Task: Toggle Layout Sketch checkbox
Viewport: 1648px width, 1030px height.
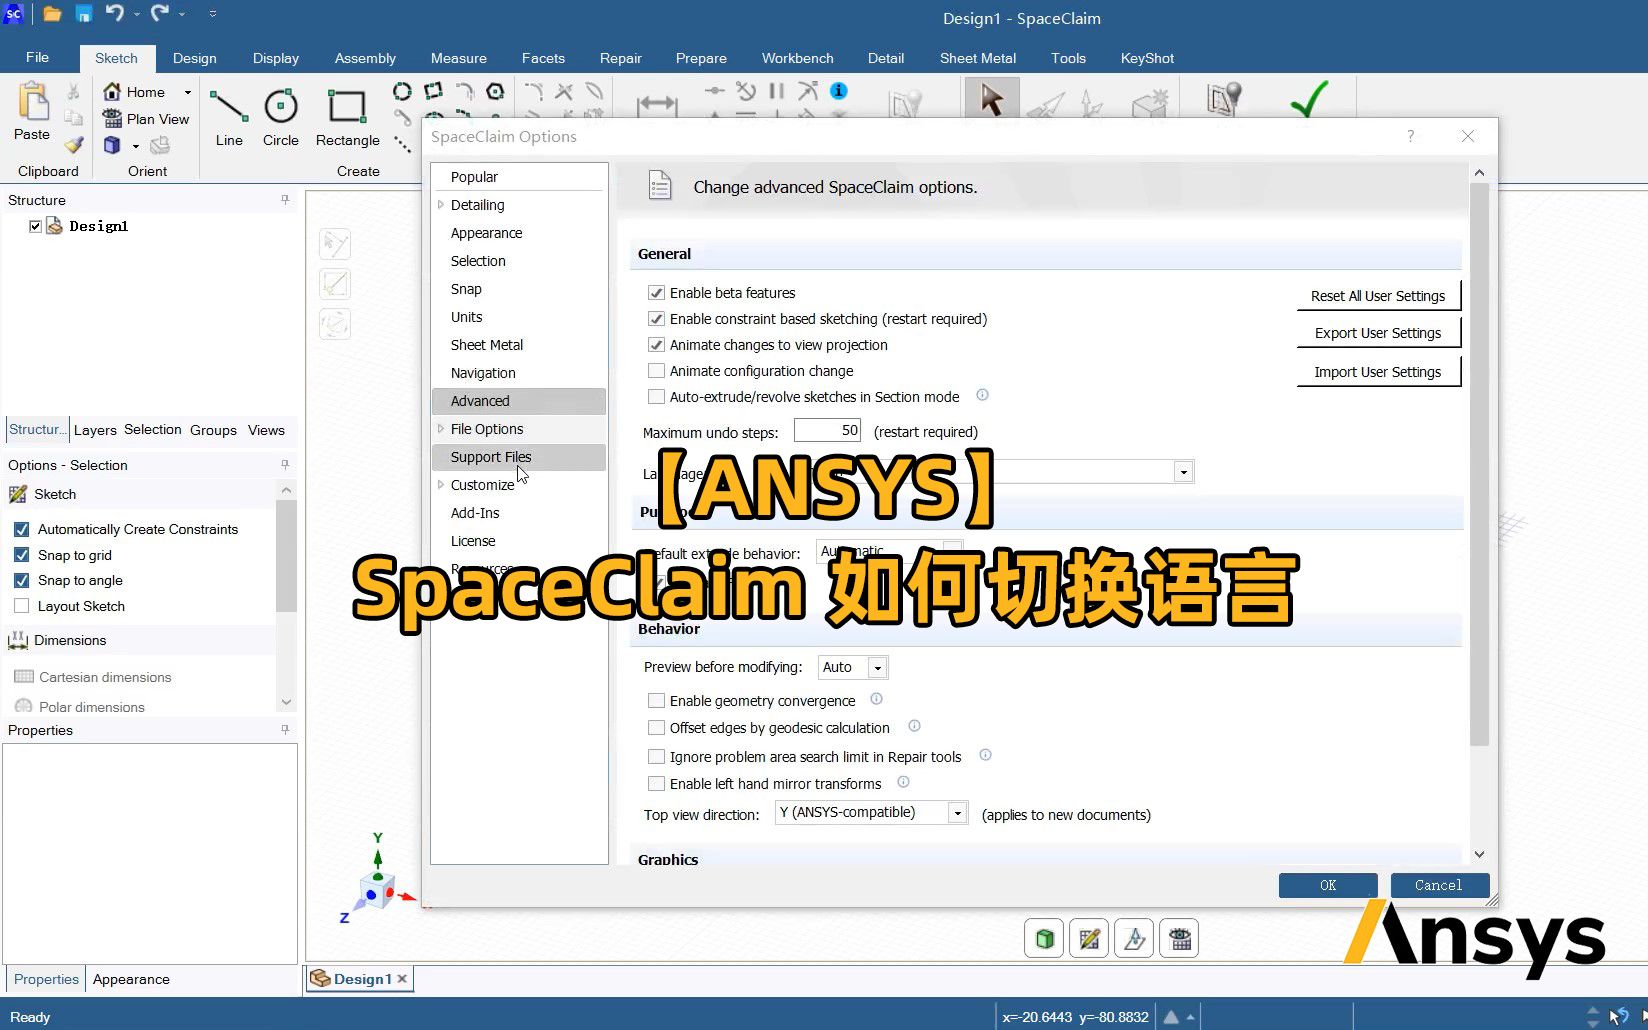Action: tap(21, 606)
